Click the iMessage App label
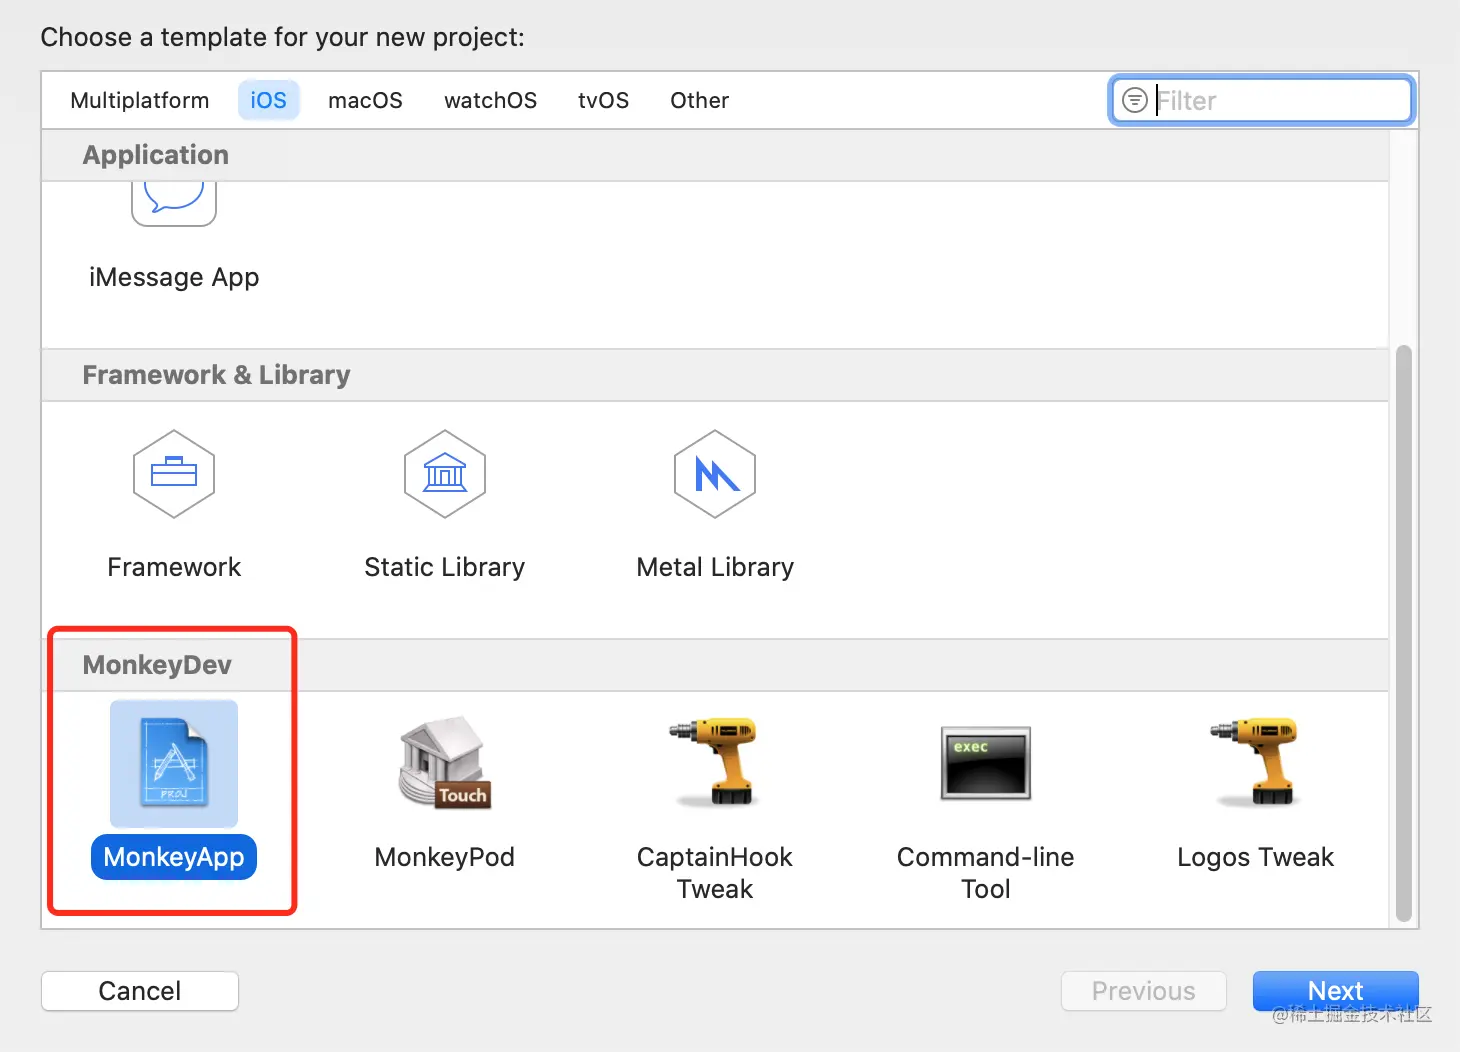This screenshot has height=1052, width=1460. (174, 277)
